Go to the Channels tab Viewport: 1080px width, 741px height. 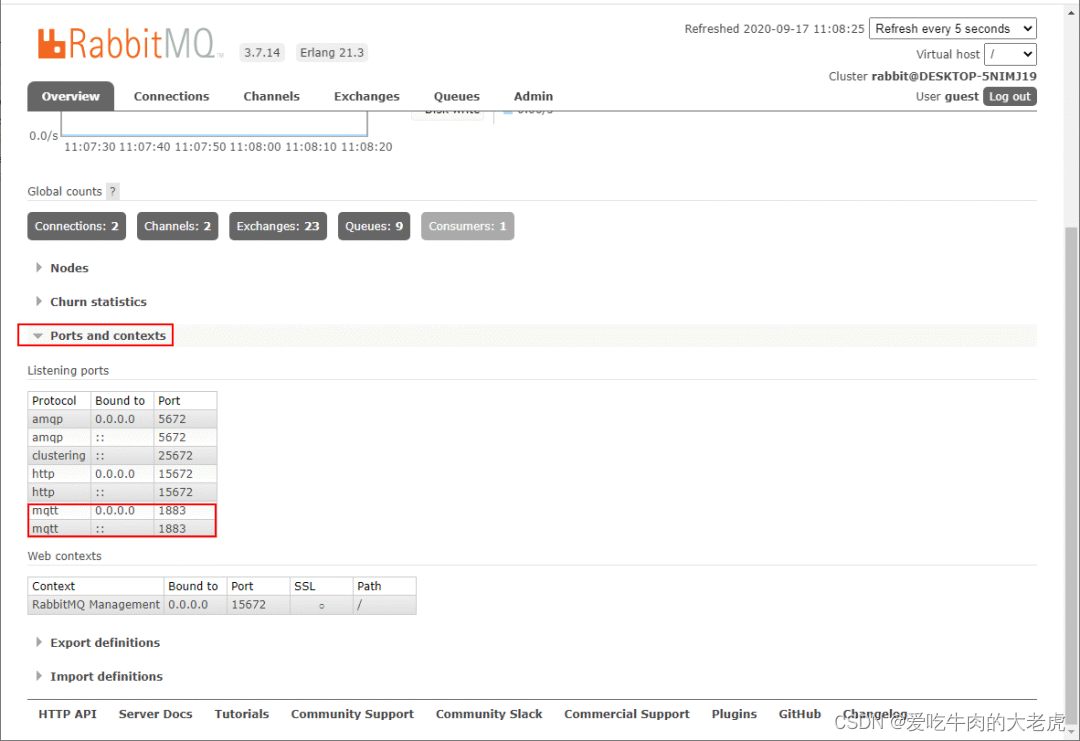pos(271,96)
